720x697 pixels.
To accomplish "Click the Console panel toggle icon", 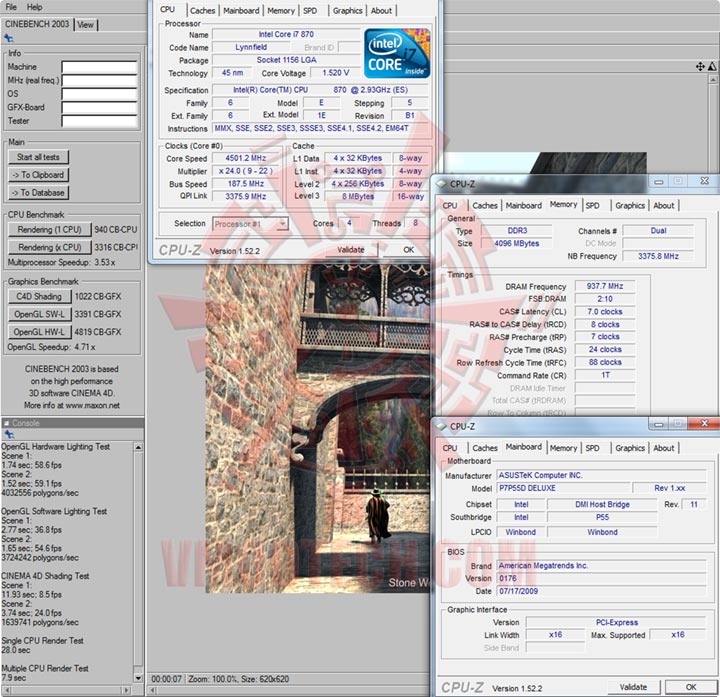I will [x=6, y=423].
